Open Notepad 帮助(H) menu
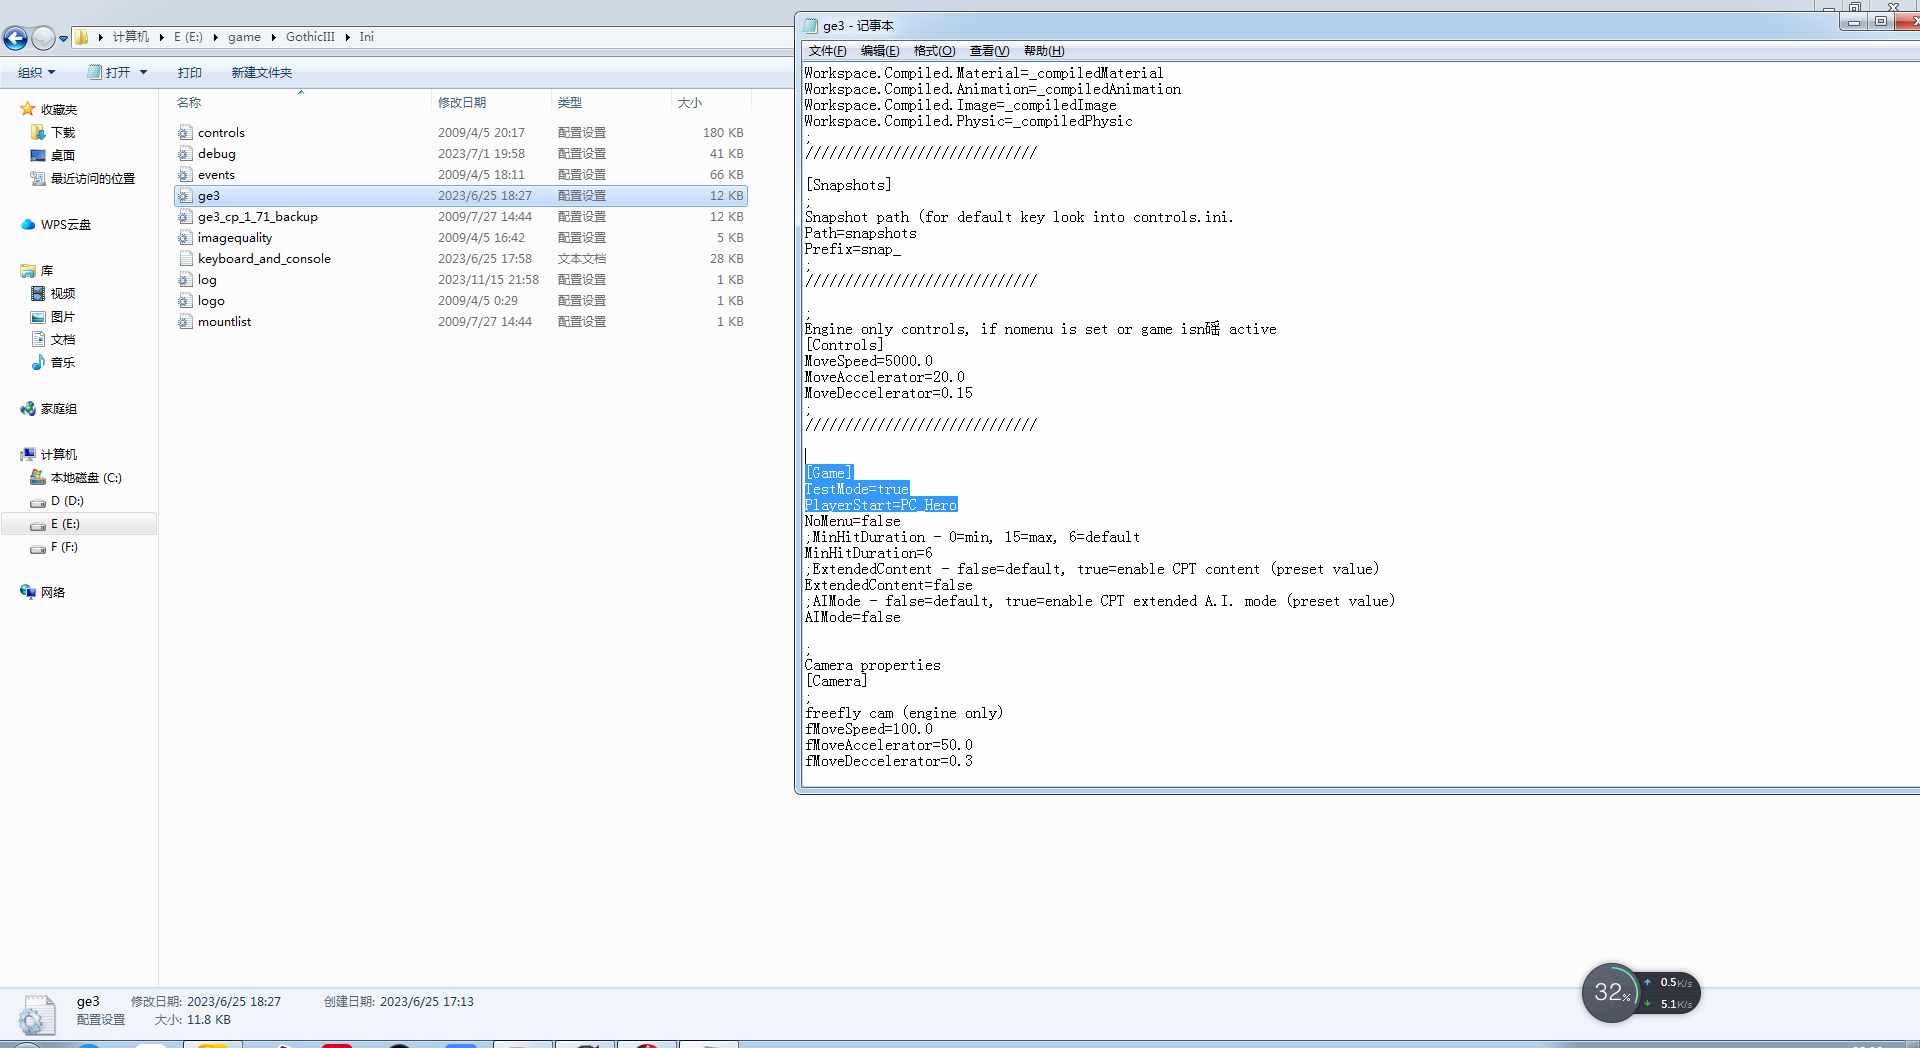The width and height of the screenshot is (1920, 1048). coord(1044,51)
